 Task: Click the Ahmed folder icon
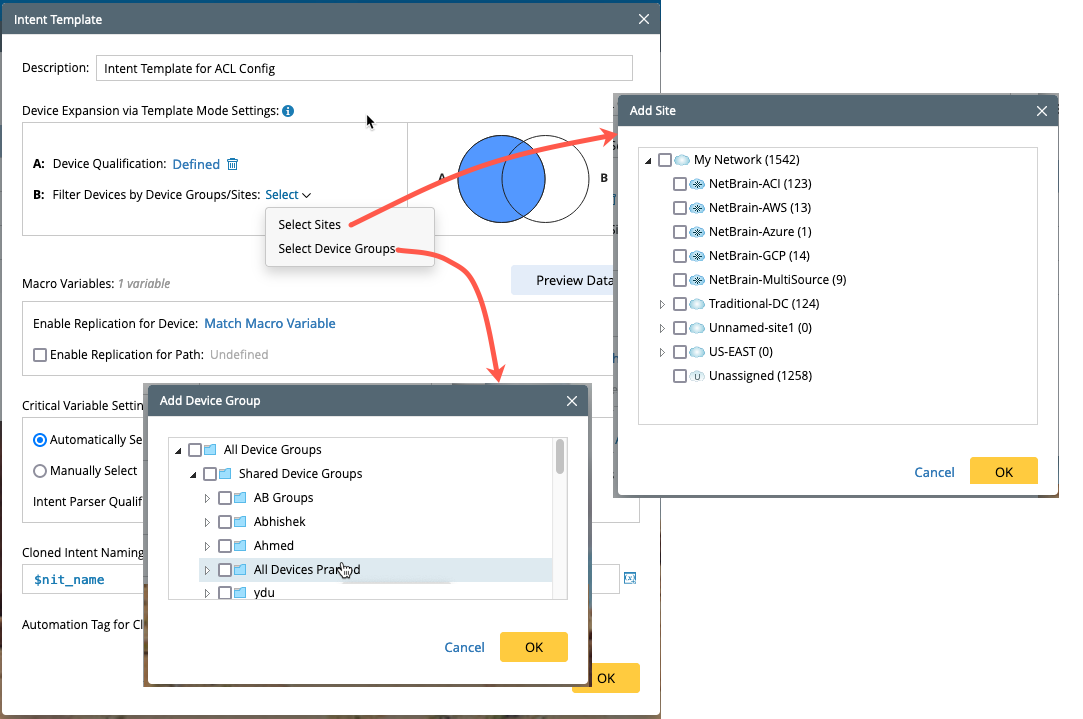(240, 546)
